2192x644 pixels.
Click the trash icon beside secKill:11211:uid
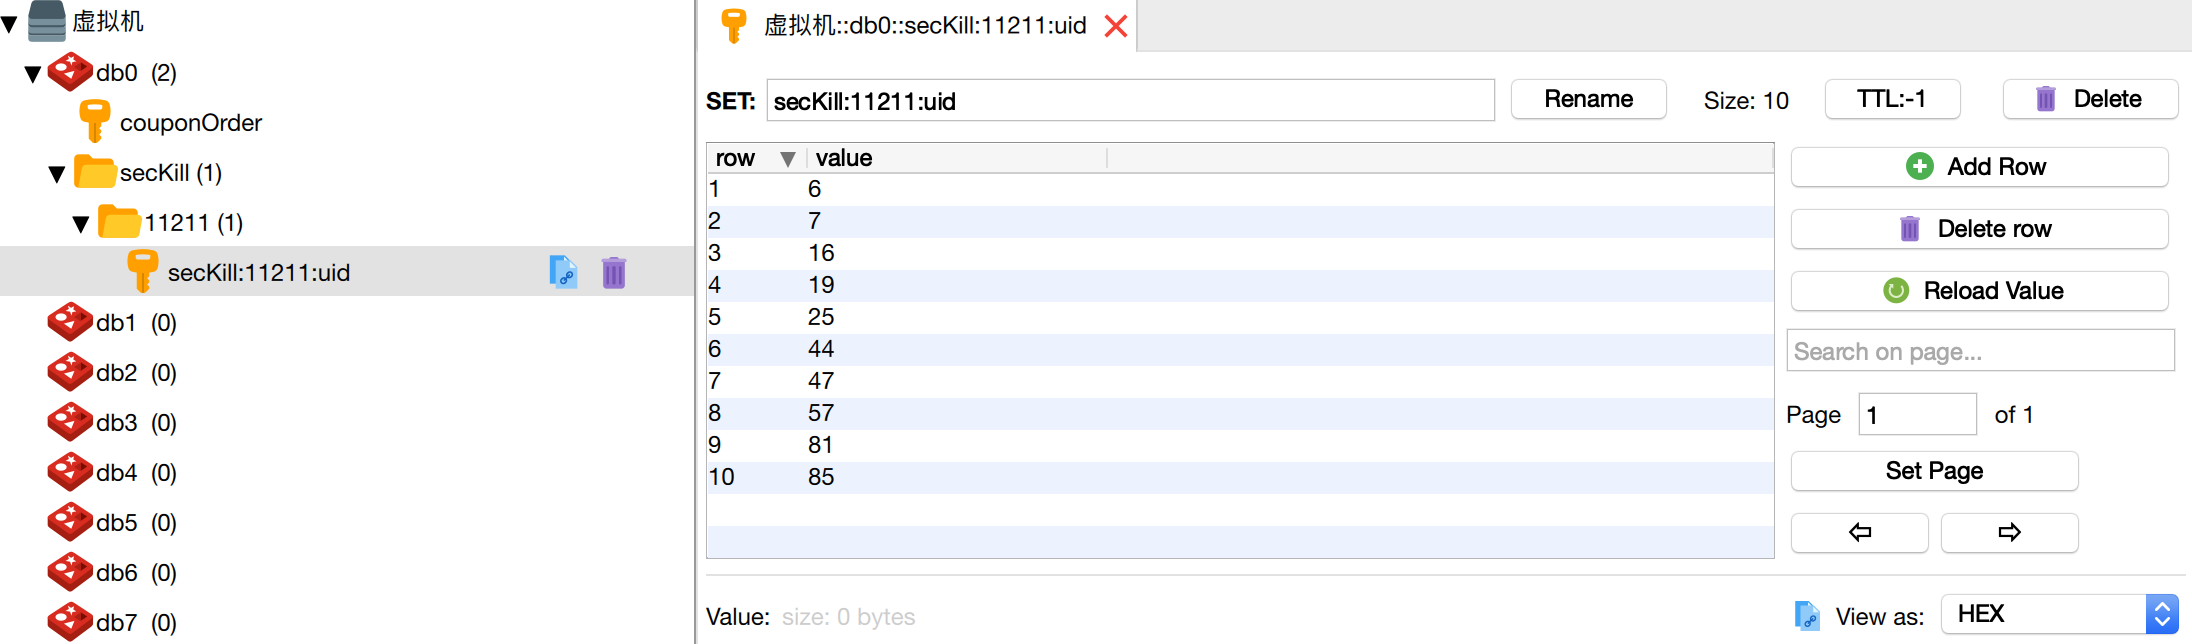point(614,272)
